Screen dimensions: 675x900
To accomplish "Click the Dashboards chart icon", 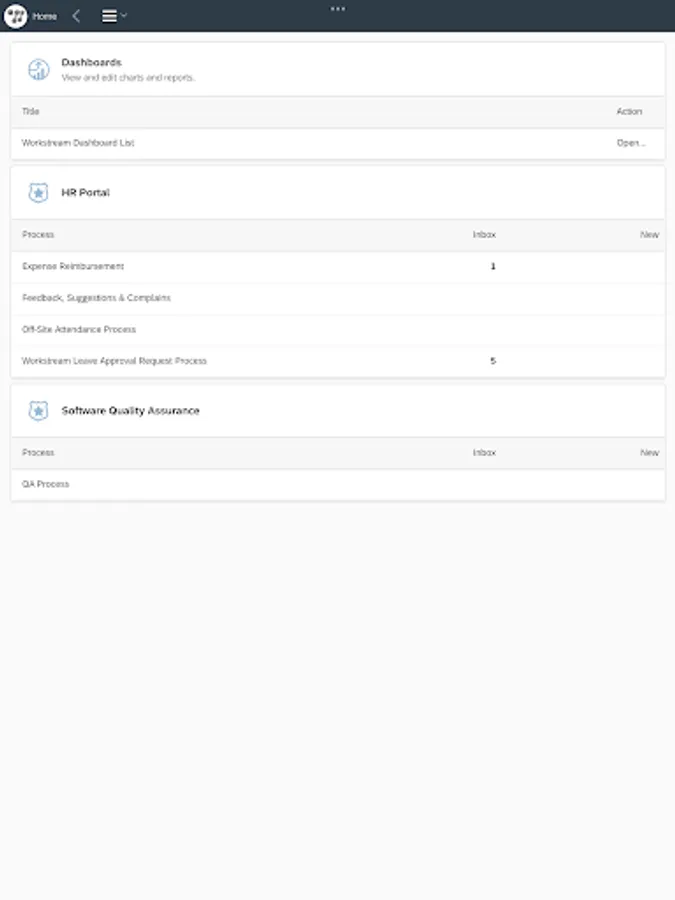I will click(x=38, y=69).
